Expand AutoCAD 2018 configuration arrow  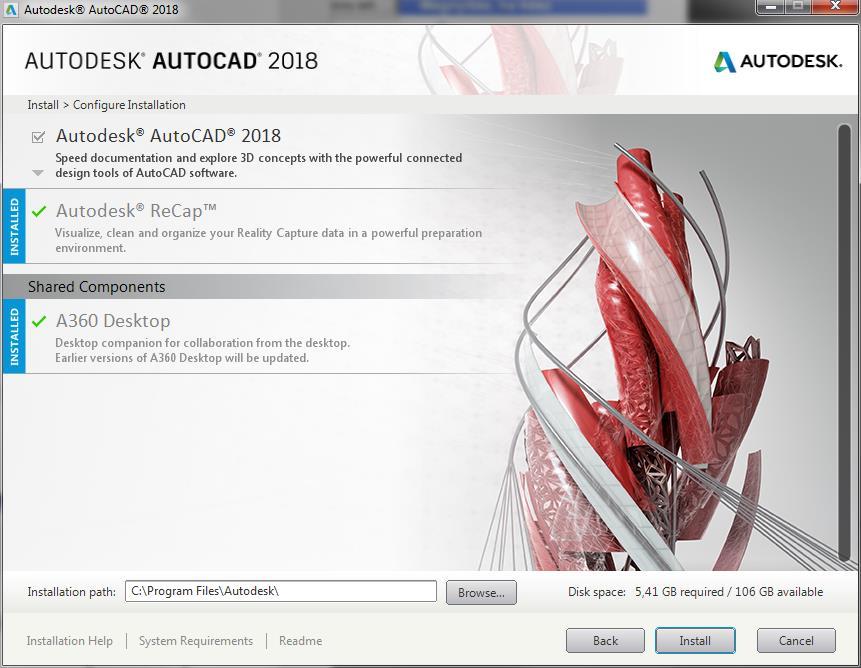38,173
